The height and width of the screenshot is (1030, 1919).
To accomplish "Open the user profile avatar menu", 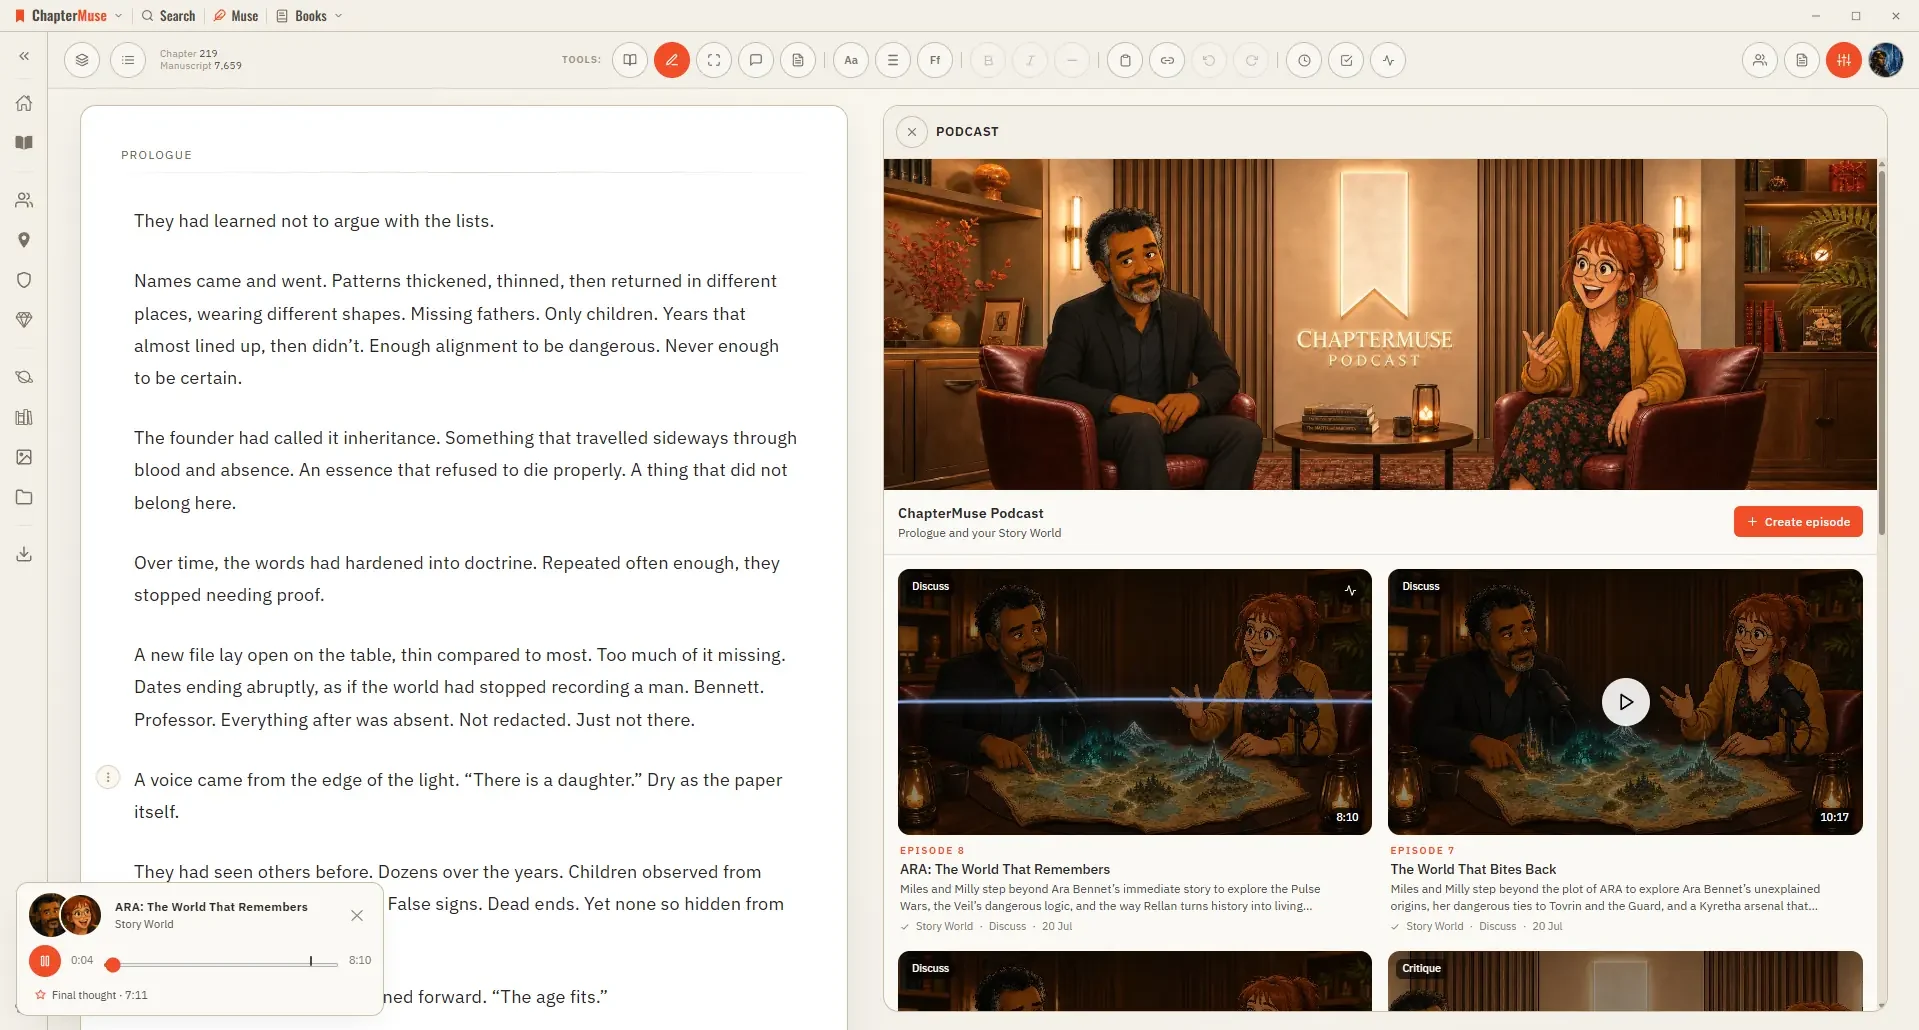I will [1886, 60].
